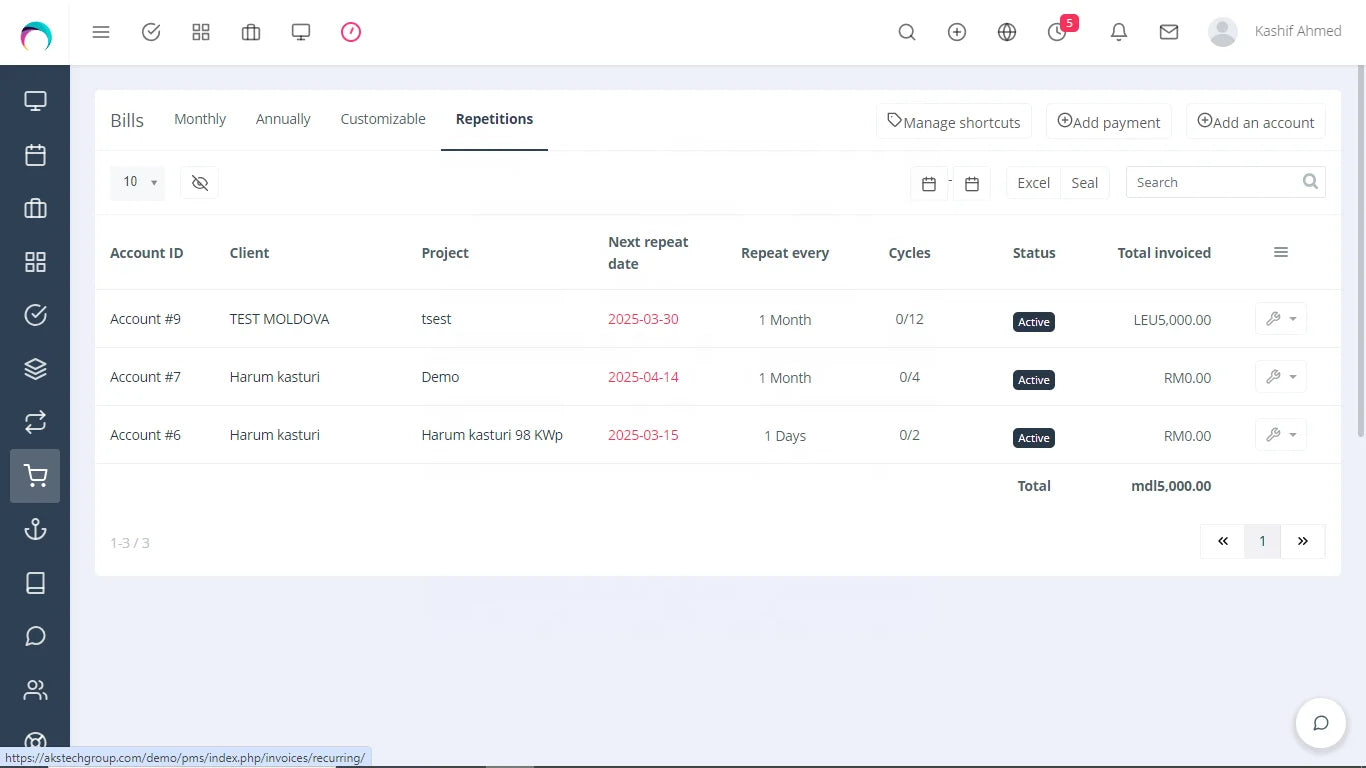
Task: Click the sidebar anchor icon
Action: coord(35,529)
